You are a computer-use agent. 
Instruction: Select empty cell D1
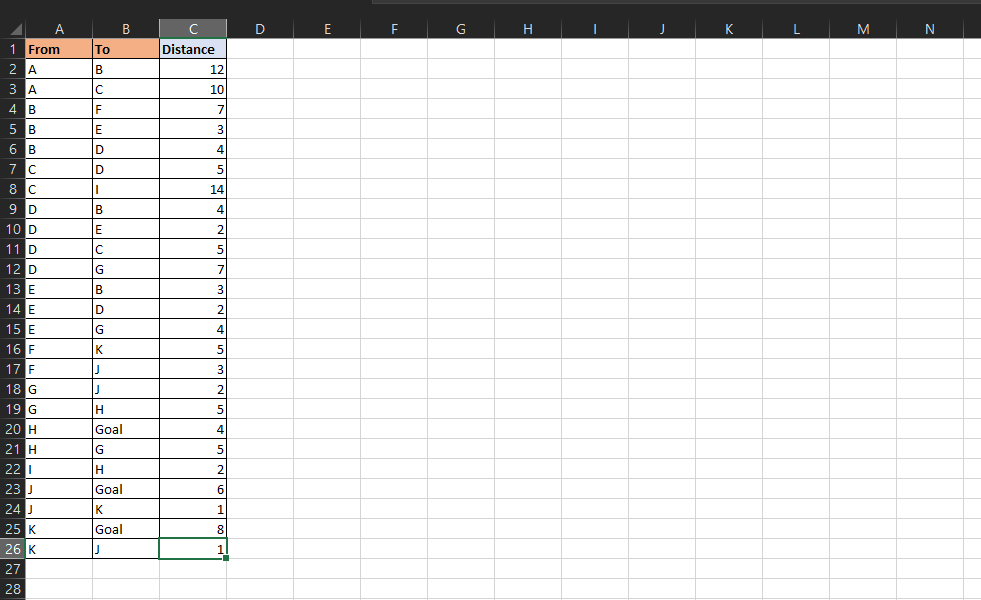click(260, 49)
